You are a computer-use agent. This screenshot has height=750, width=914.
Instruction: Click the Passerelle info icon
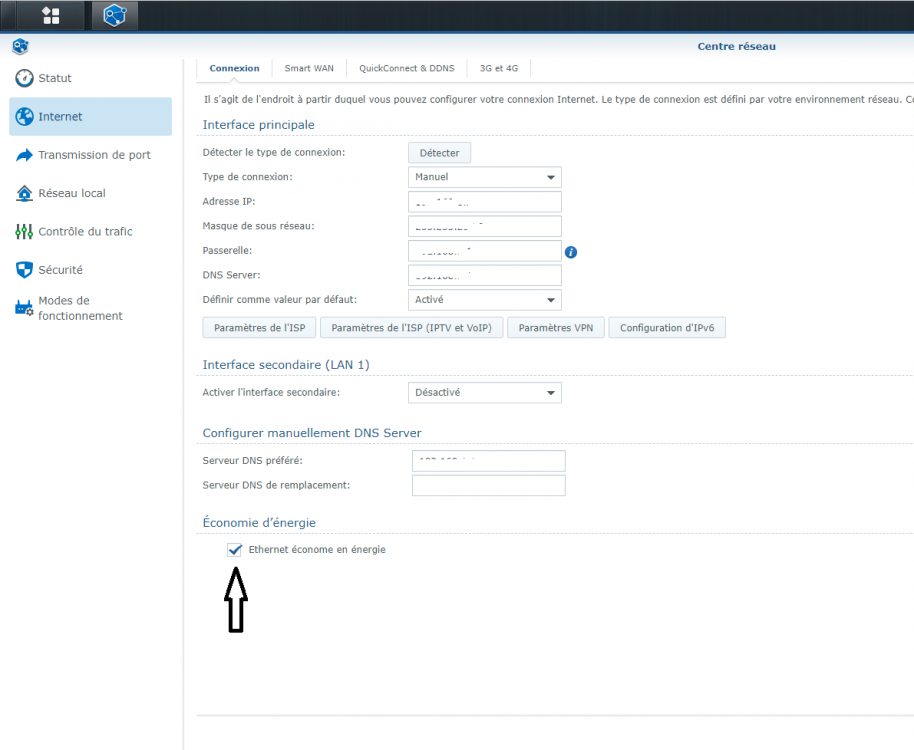tap(571, 252)
